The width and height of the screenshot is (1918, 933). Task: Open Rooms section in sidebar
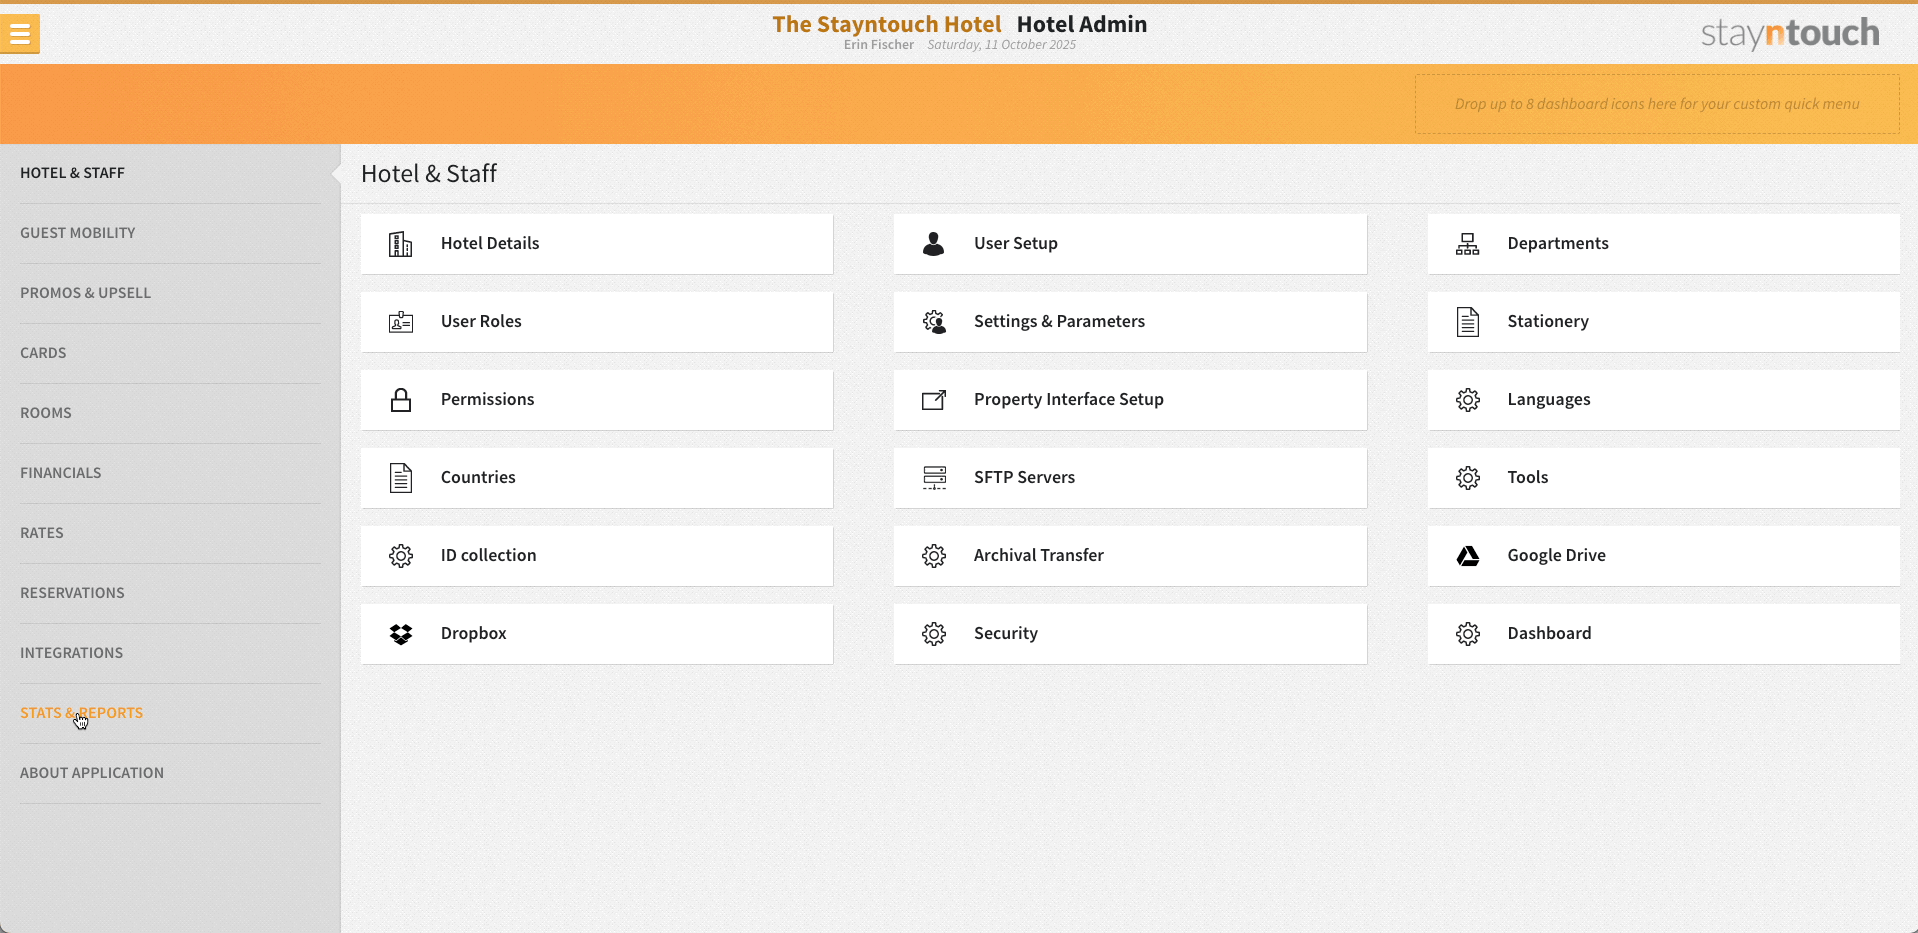pos(46,413)
